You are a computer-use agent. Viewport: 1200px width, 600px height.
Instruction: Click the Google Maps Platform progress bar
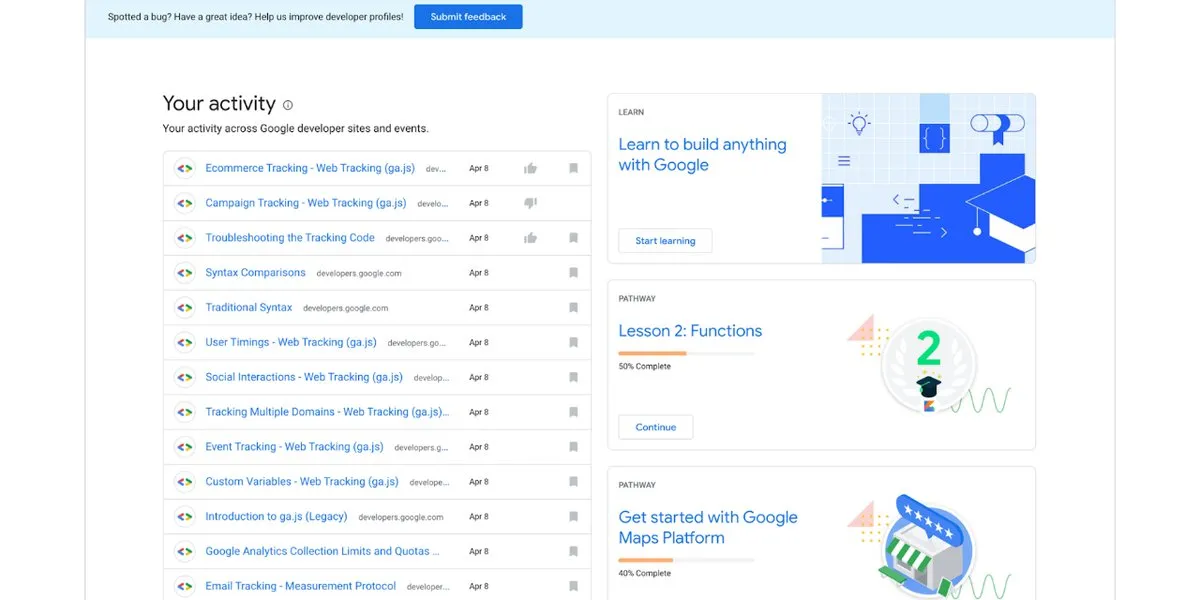point(686,560)
